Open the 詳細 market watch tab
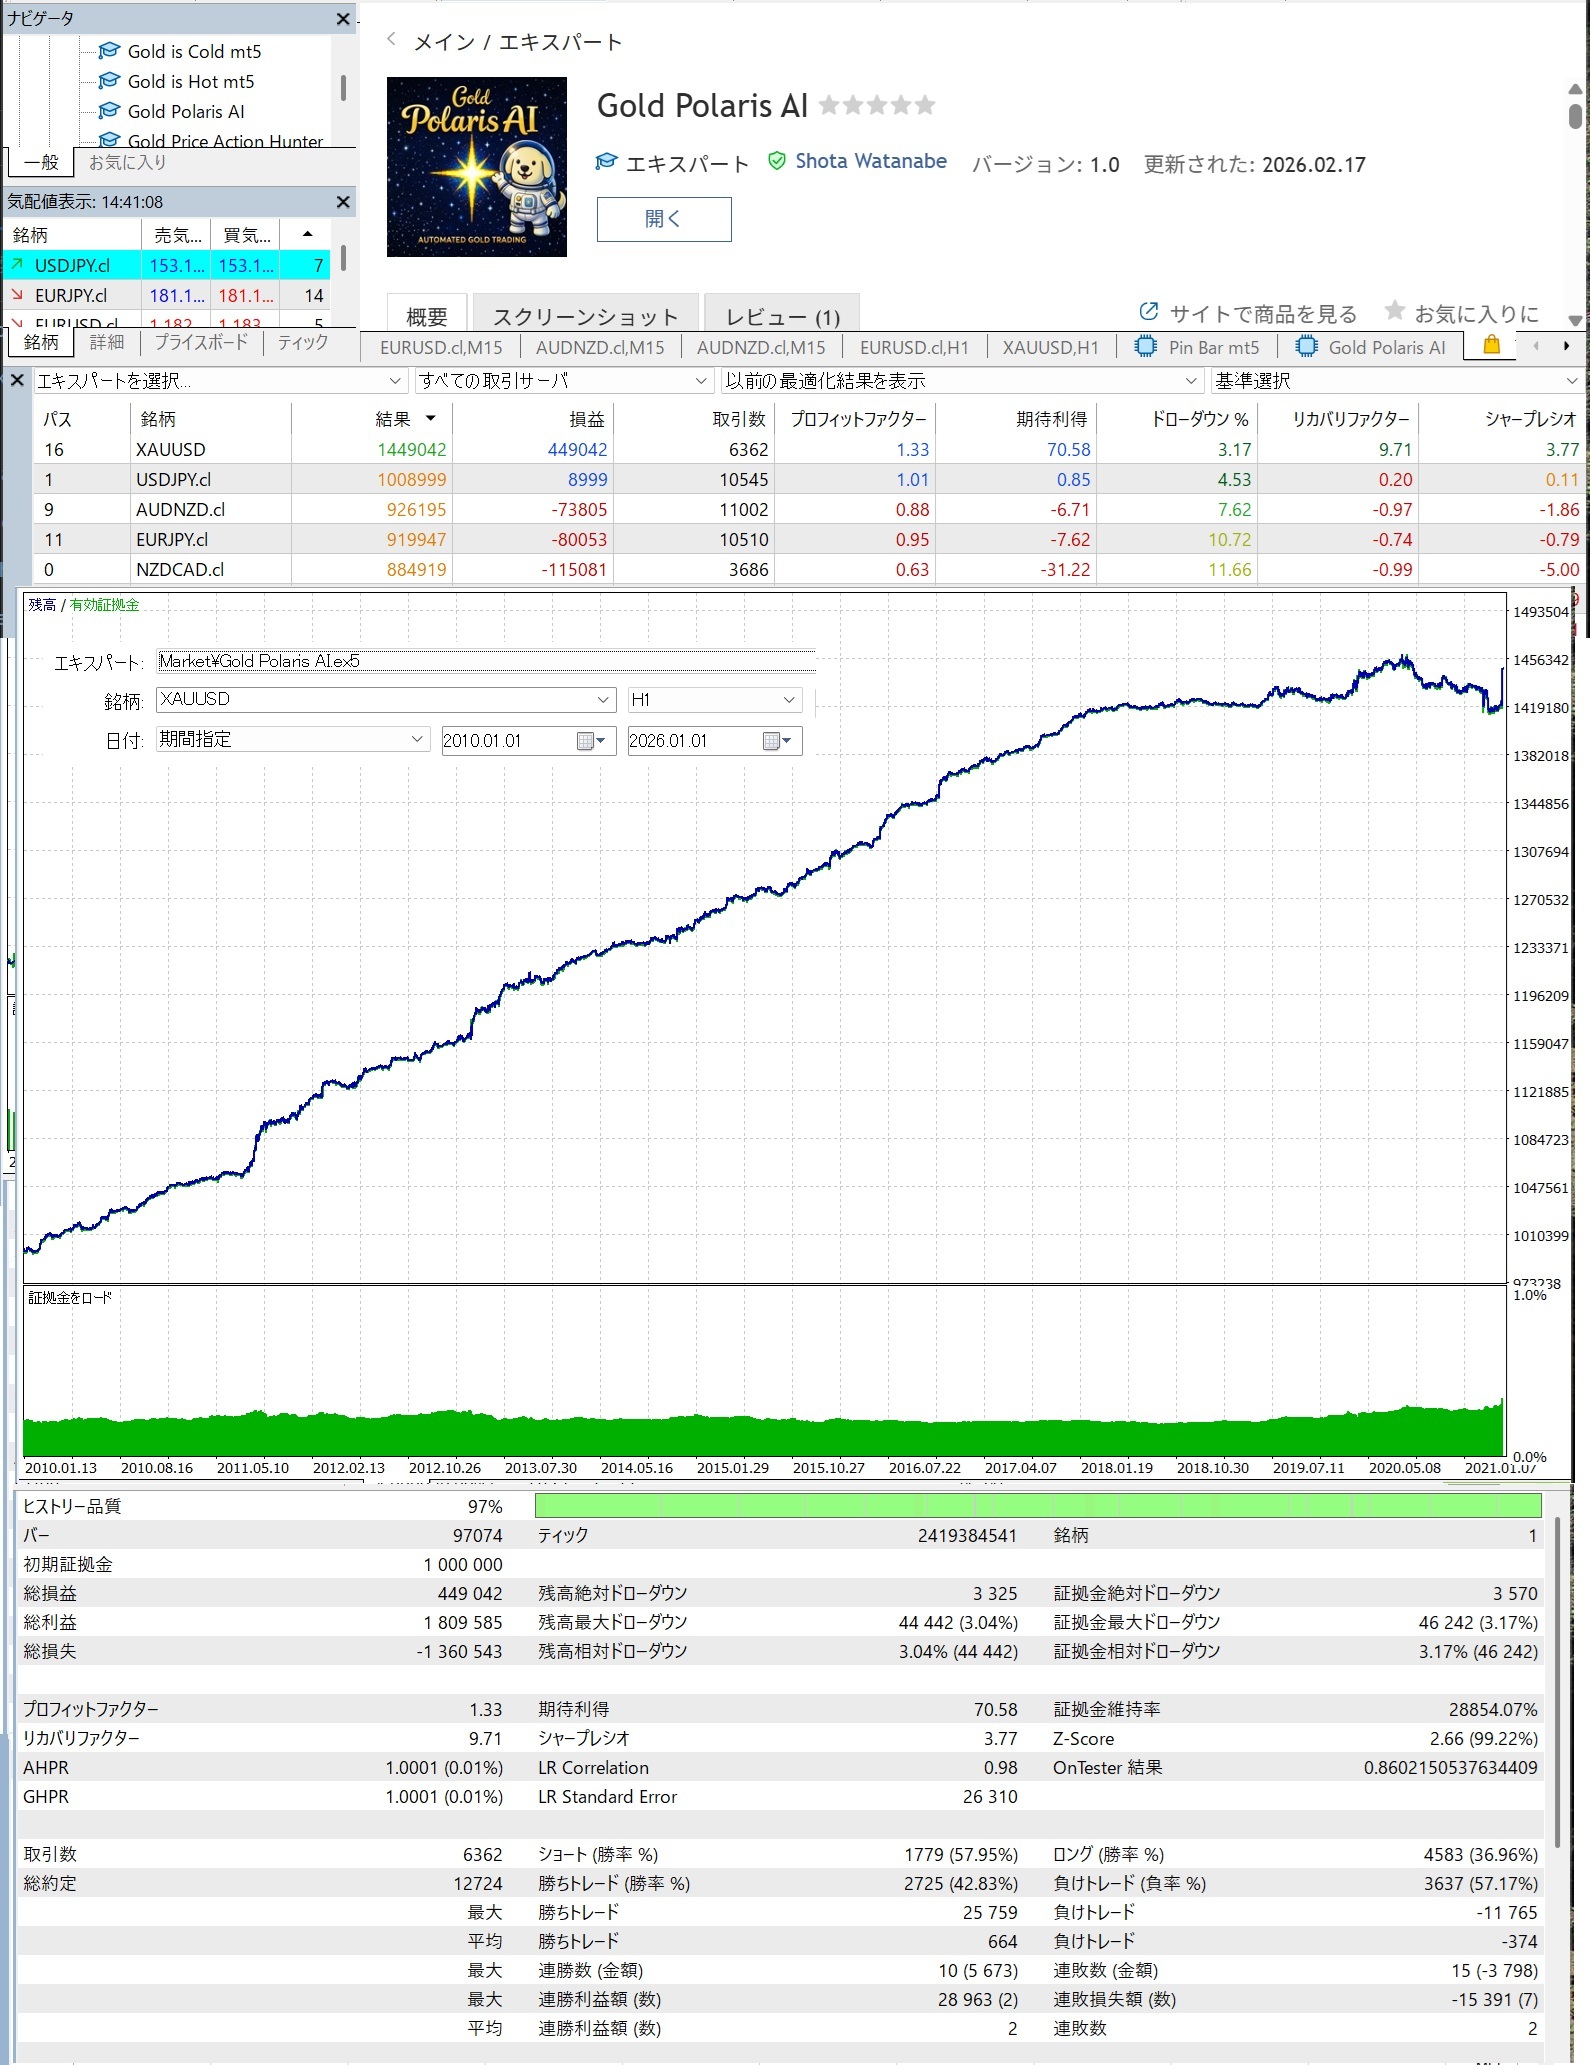Viewport: 1590px width, 2065px height. (107, 343)
